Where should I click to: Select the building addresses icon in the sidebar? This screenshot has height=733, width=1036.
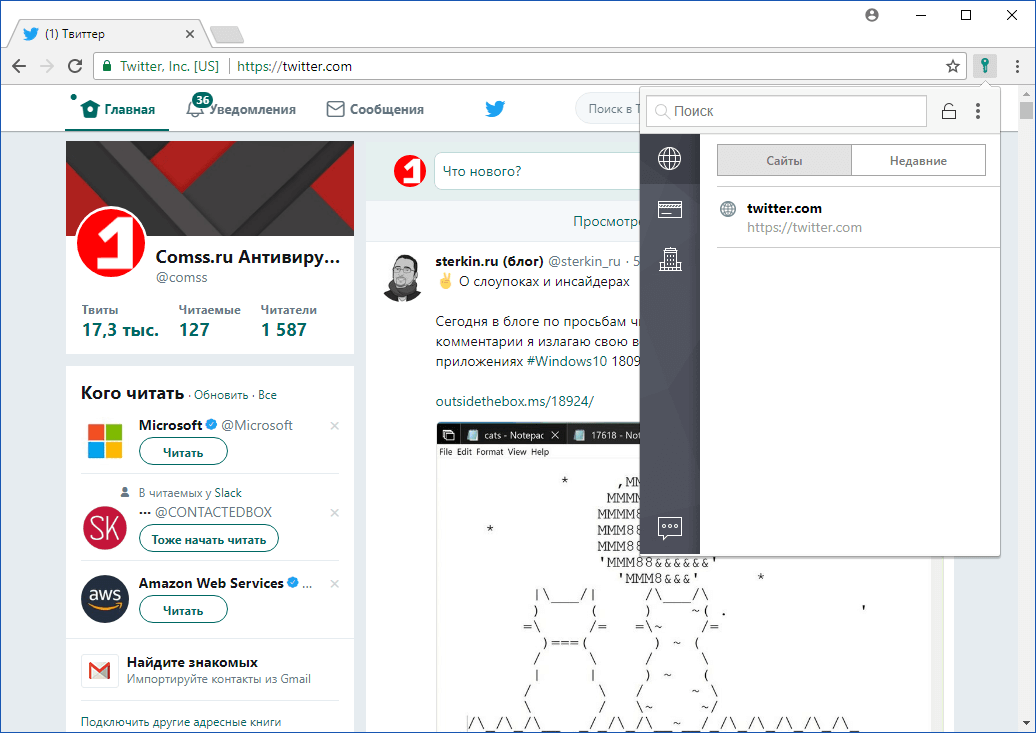[669, 259]
